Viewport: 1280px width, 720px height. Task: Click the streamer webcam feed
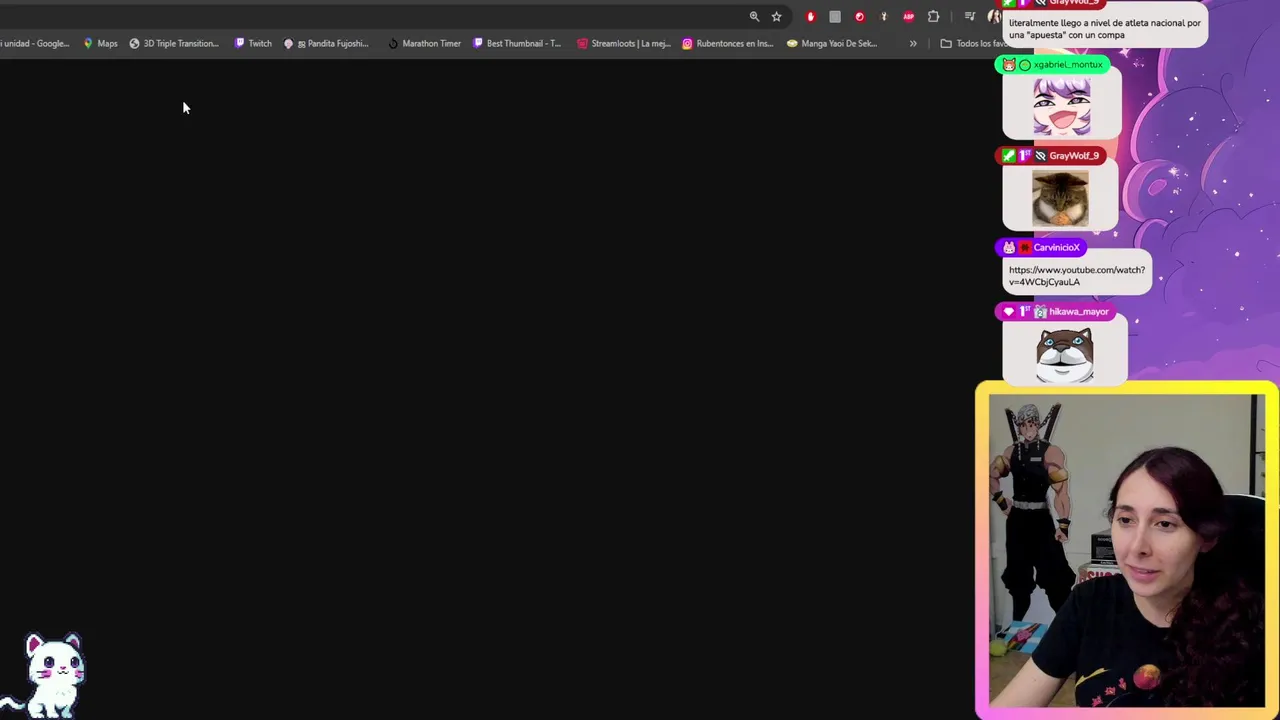click(1126, 550)
